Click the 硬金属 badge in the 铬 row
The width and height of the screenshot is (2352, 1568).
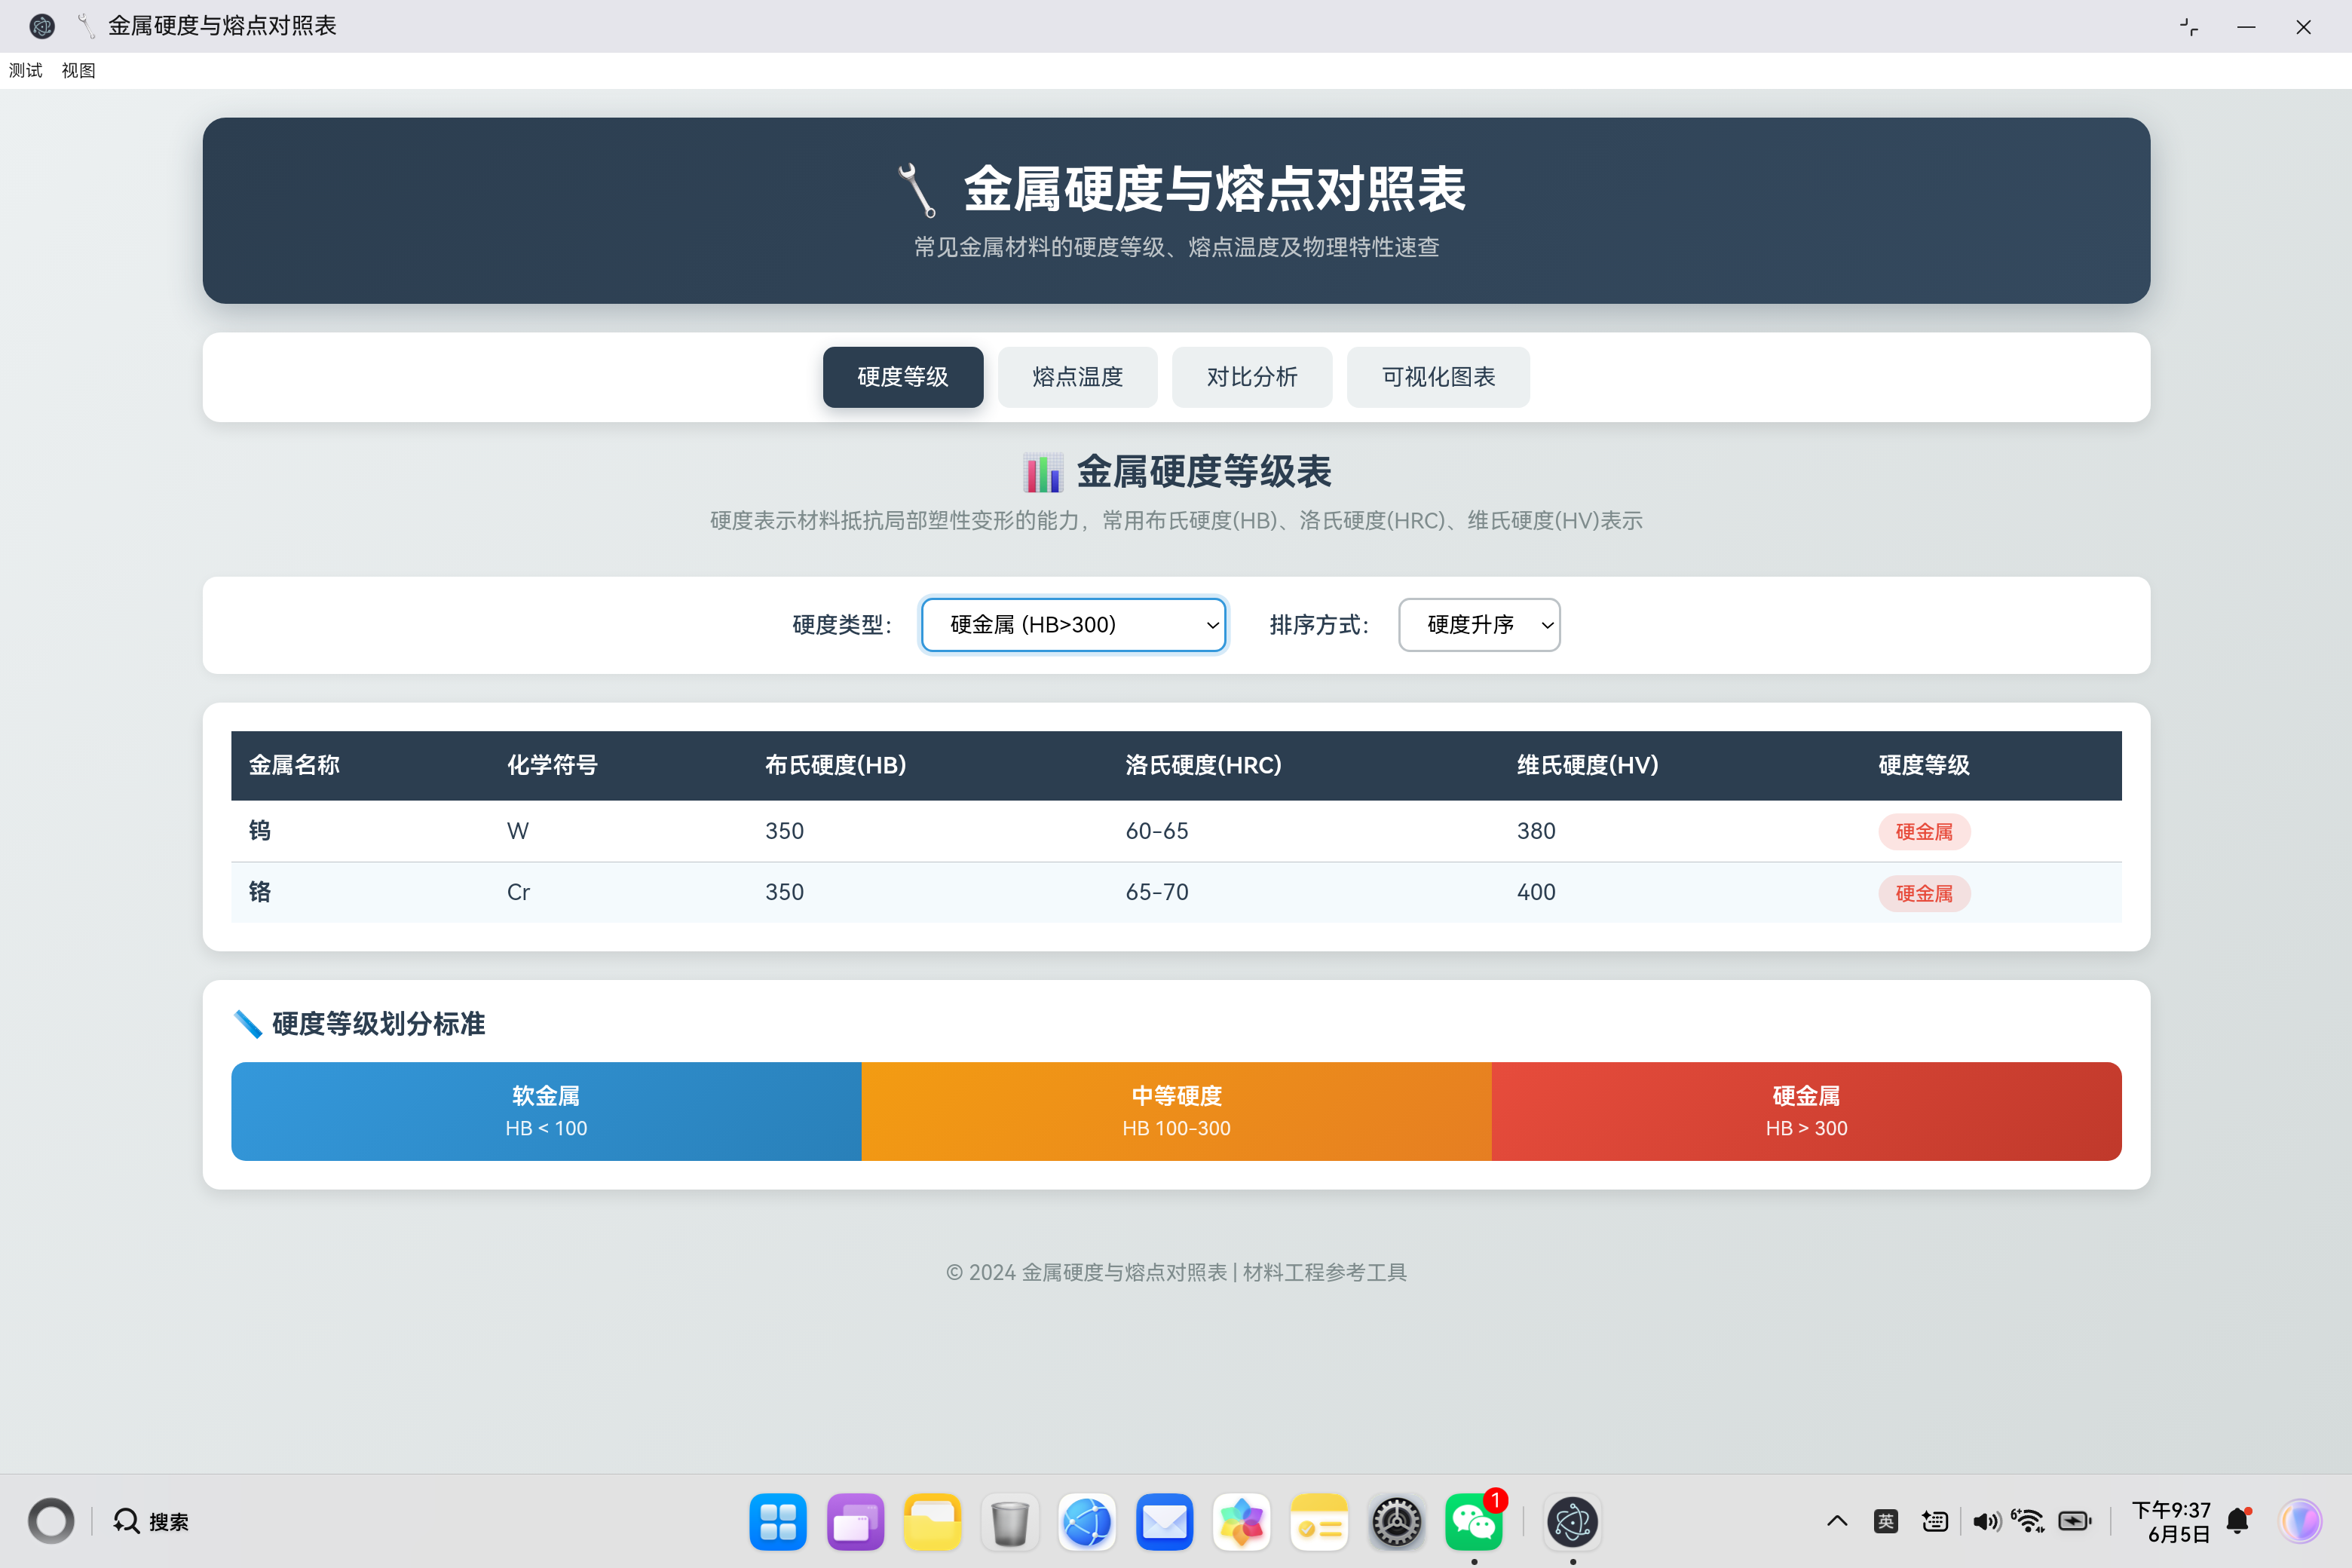click(x=1924, y=894)
